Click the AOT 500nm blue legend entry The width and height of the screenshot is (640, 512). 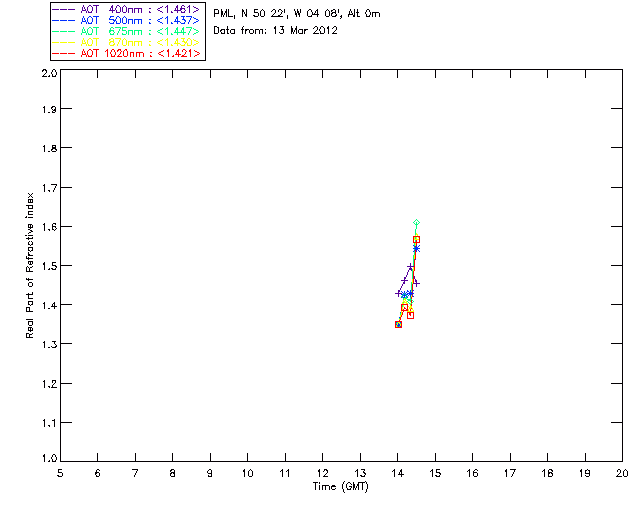(126, 20)
